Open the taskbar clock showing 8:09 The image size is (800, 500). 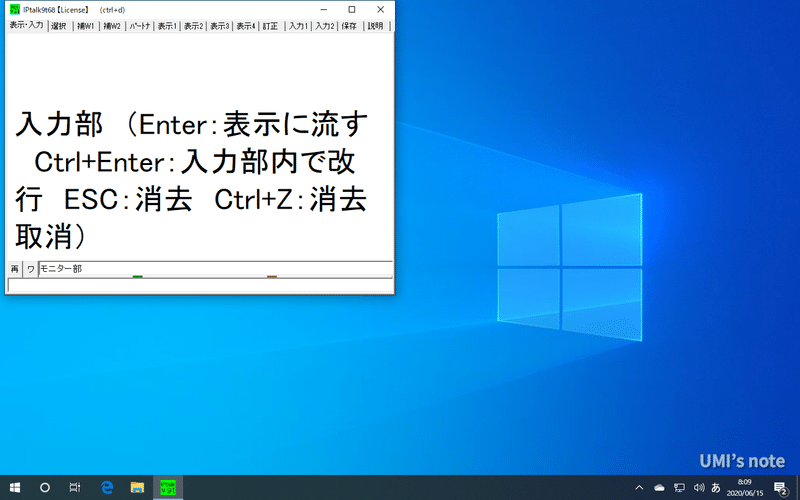(x=744, y=488)
